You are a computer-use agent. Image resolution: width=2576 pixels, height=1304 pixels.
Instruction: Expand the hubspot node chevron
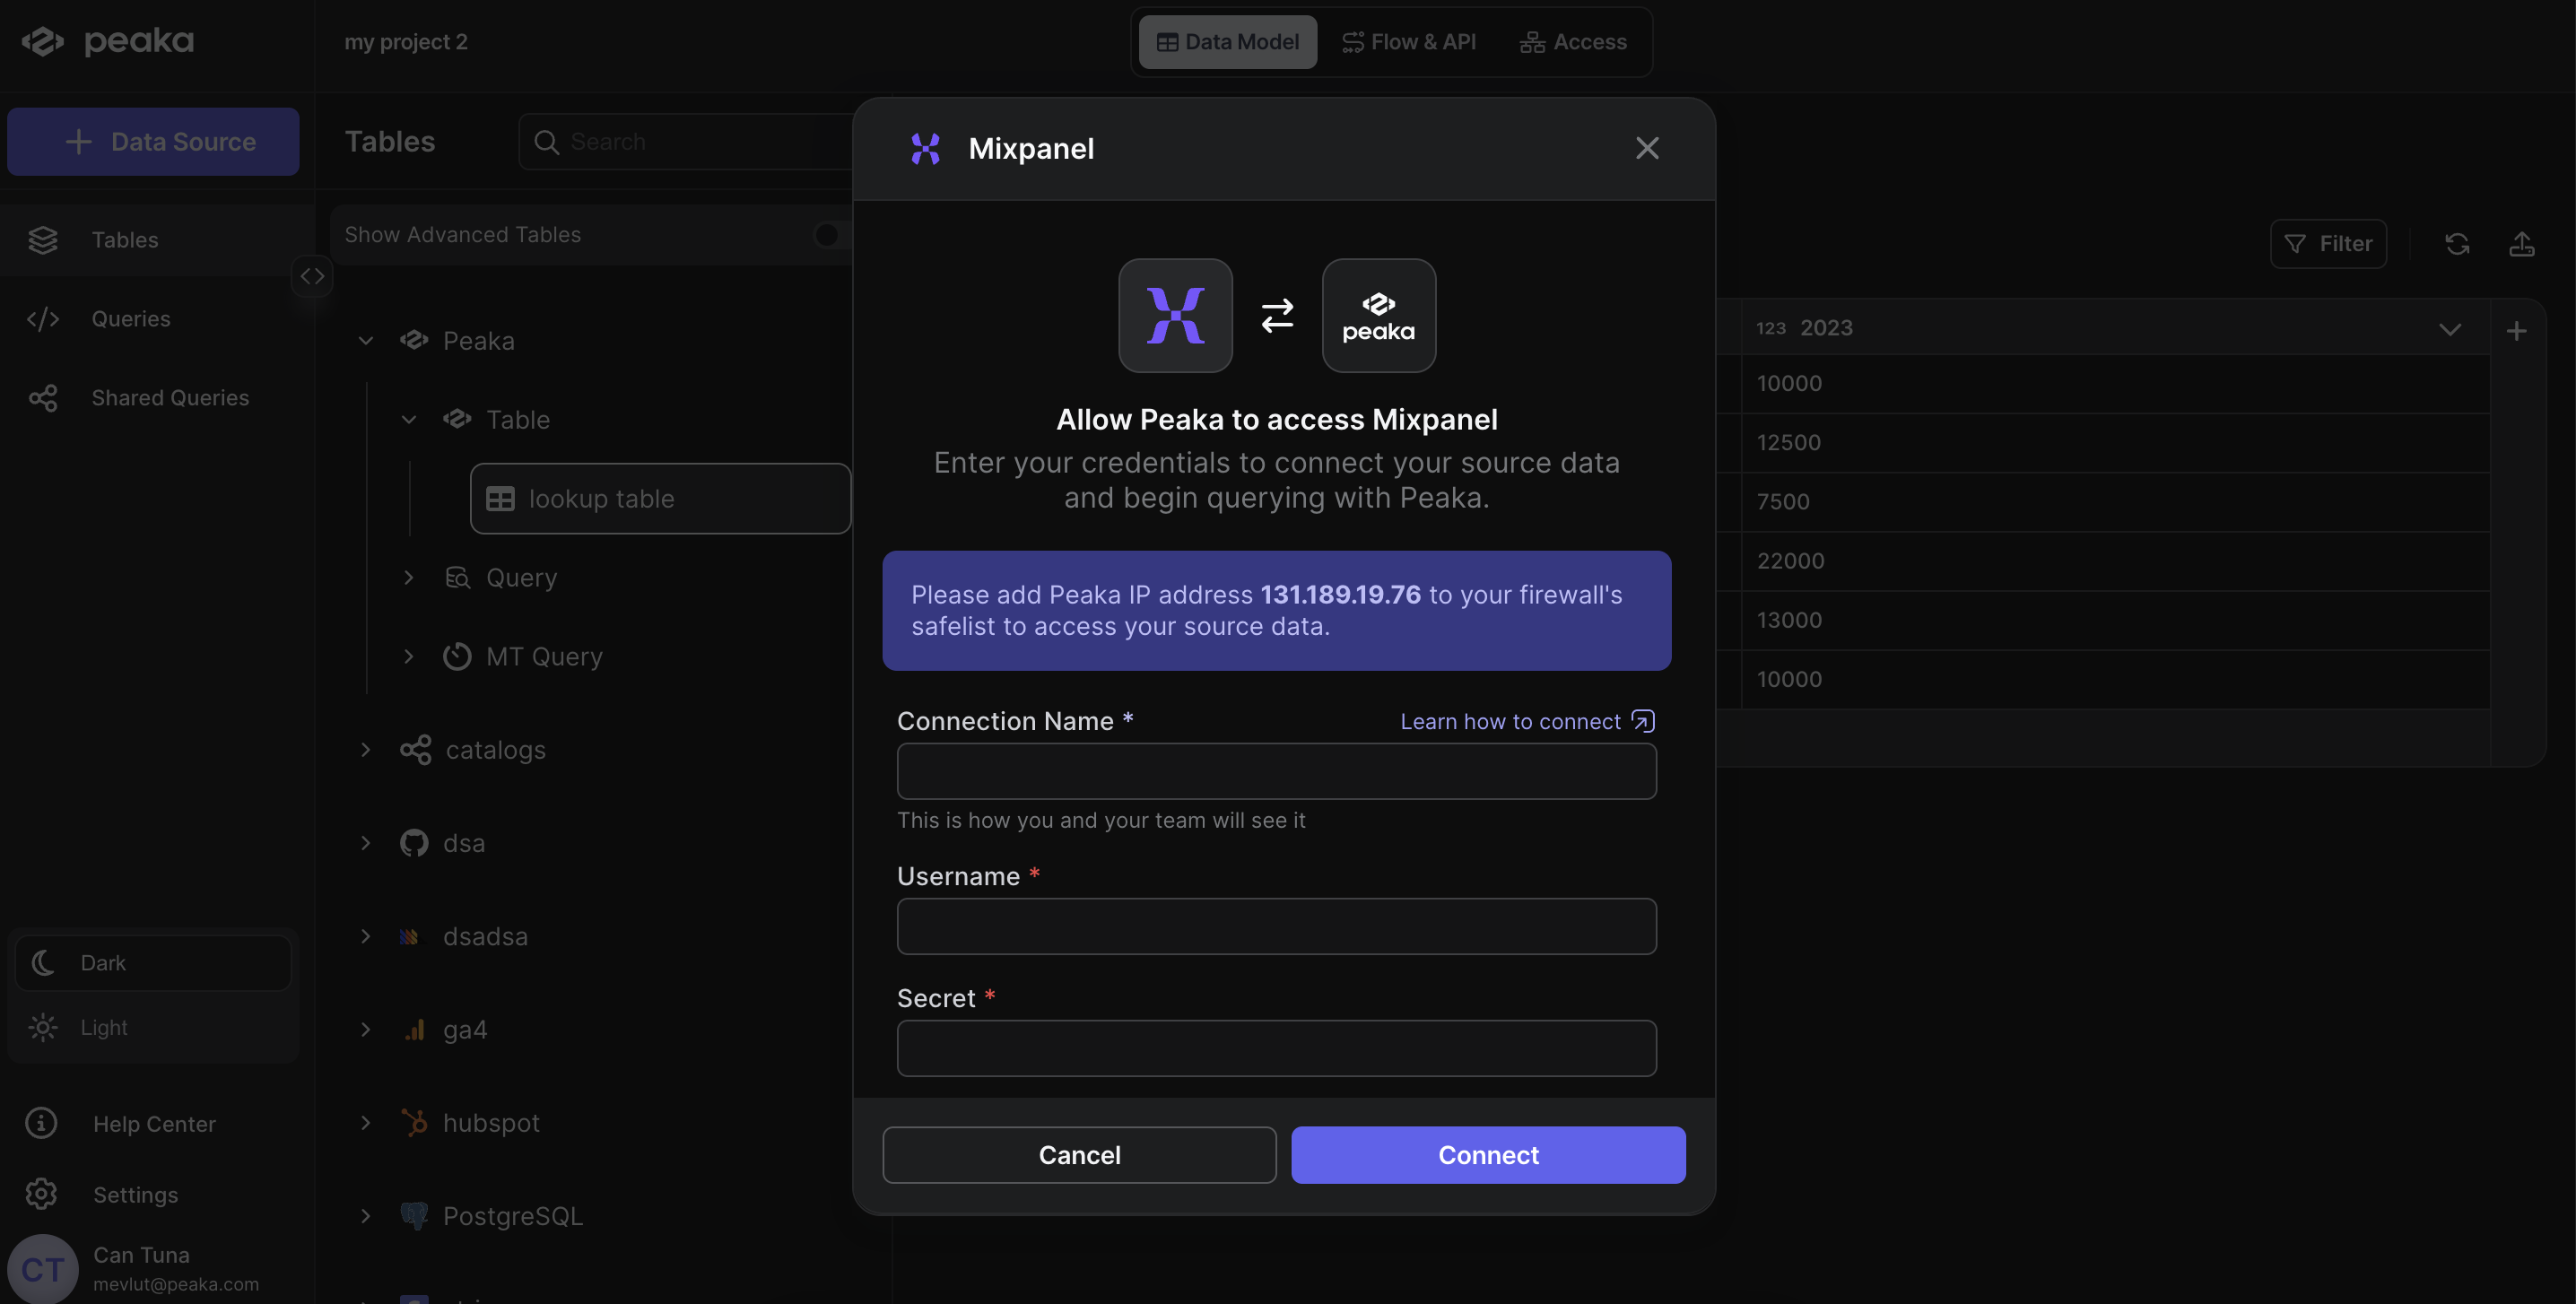366,1123
